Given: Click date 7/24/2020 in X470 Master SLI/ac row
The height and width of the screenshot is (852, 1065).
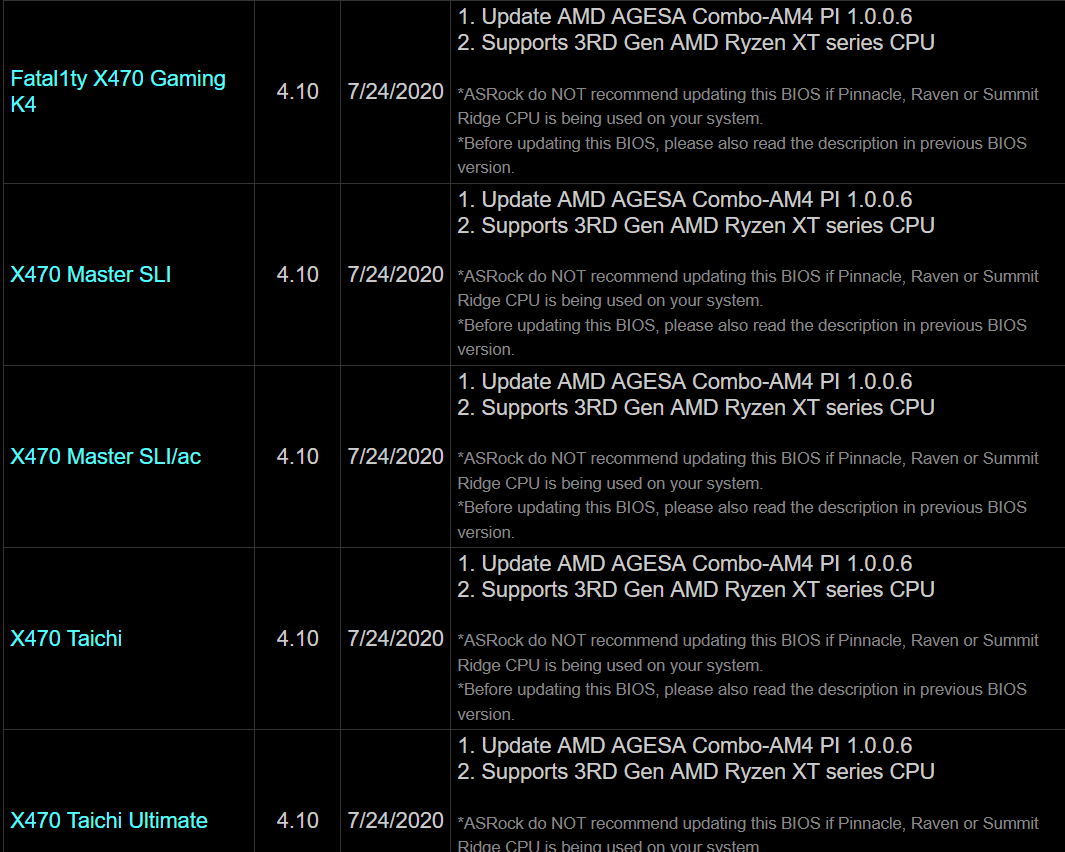Looking at the screenshot, I should pyautogui.click(x=395, y=457).
